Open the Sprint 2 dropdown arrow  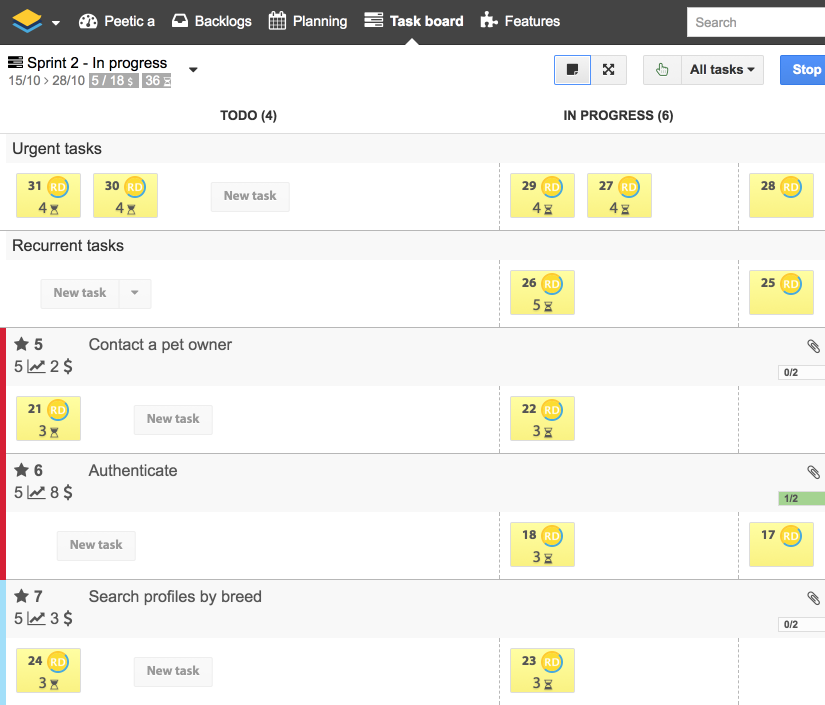pyautogui.click(x=192, y=70)
